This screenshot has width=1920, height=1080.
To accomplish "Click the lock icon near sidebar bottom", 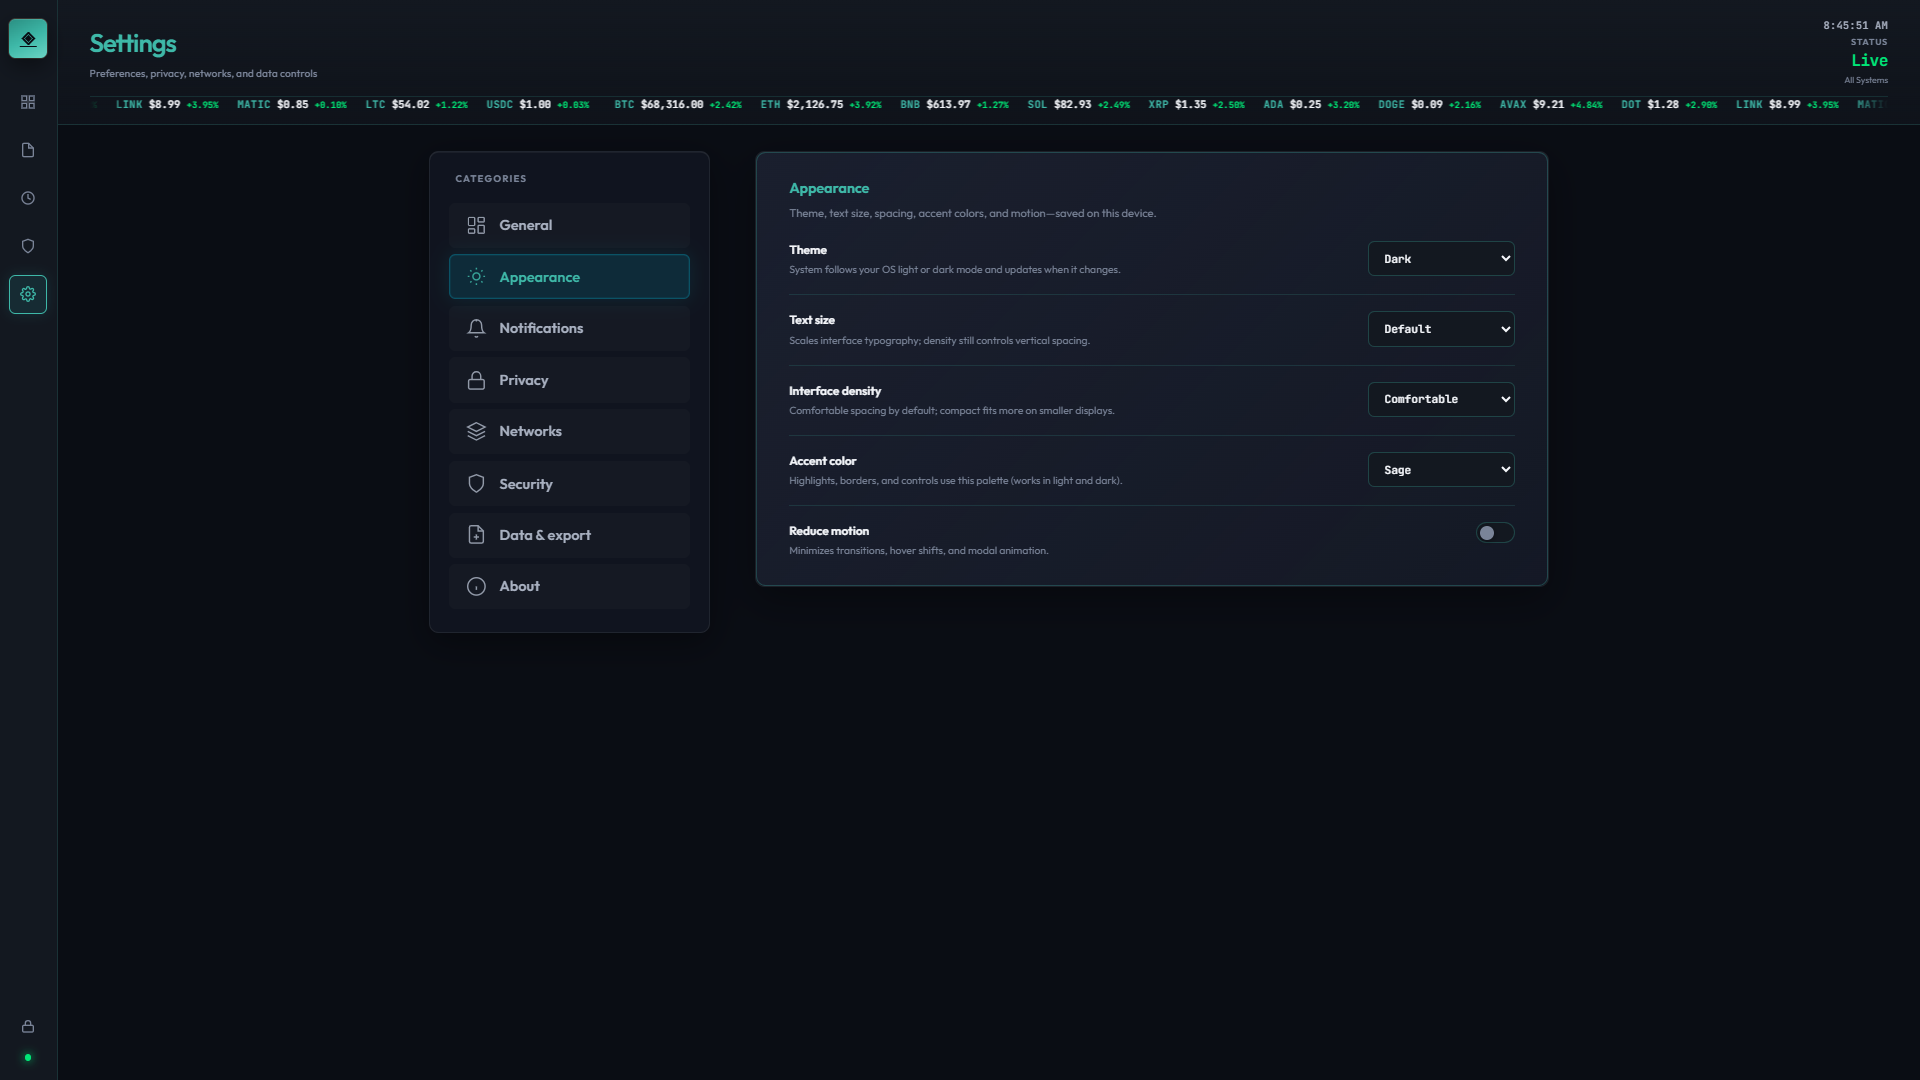I will coord(28,1026).
